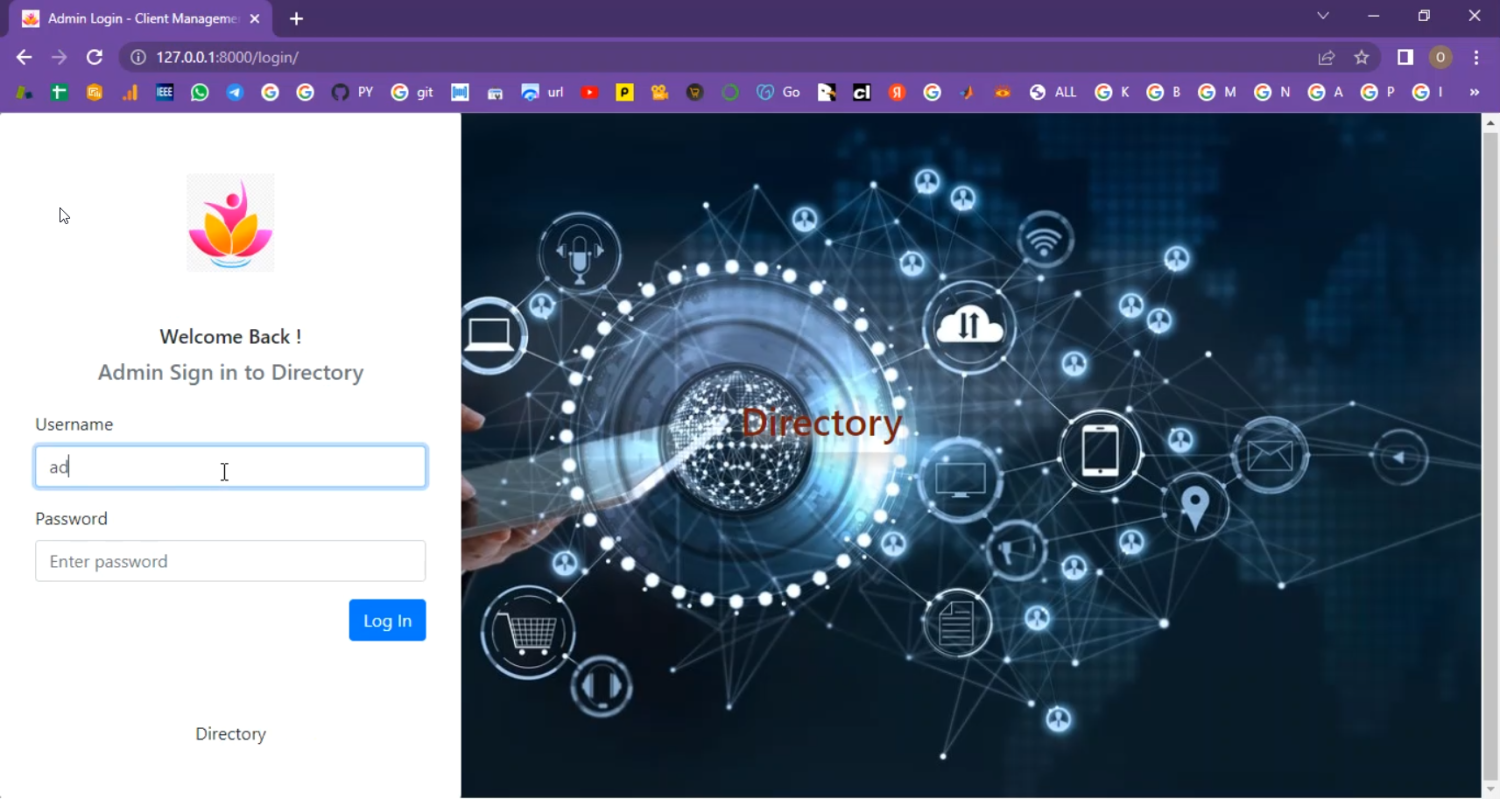This screenshot has height=799, width=1500.
Task: Open the browser side panel
Action: click(1405, 57)
